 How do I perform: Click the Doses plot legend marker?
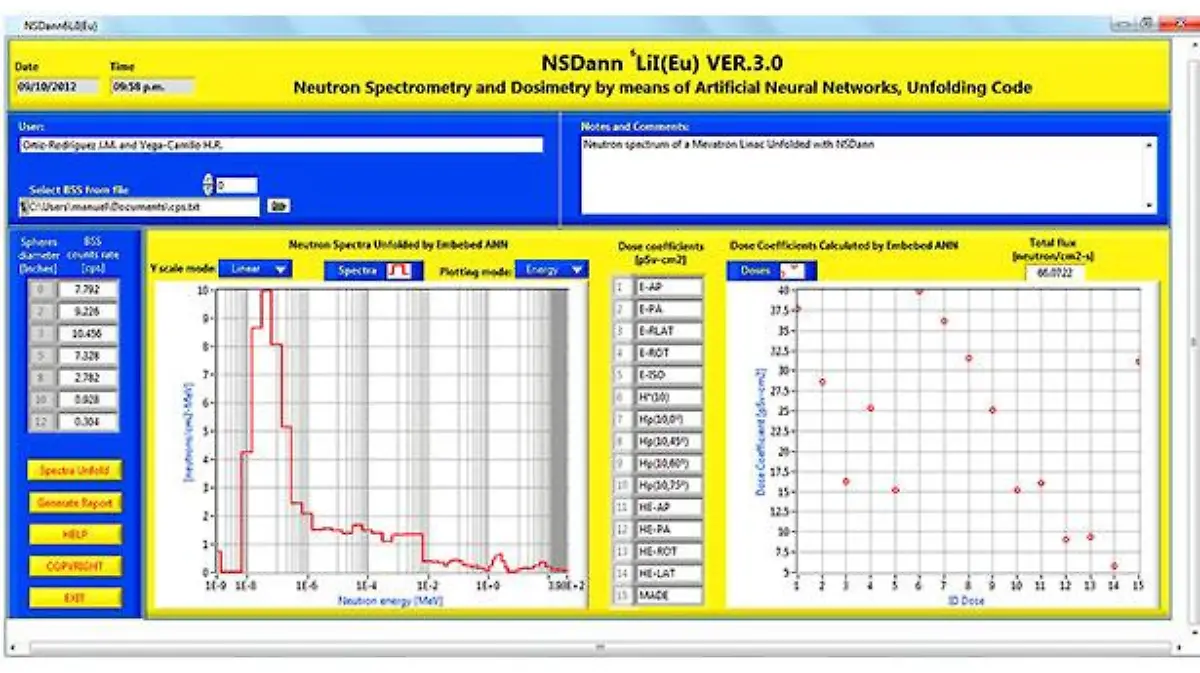(x=789, y=271)
